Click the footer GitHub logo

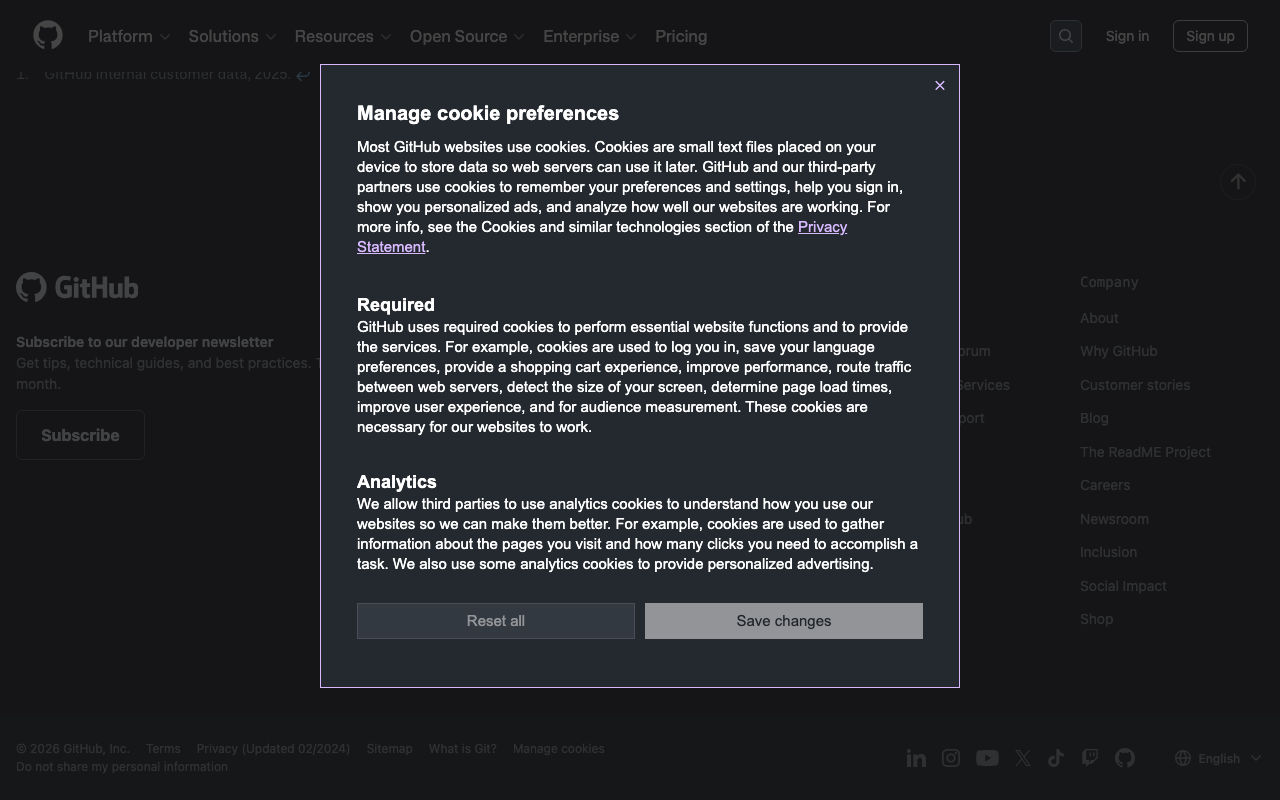[x=77, y=288]
